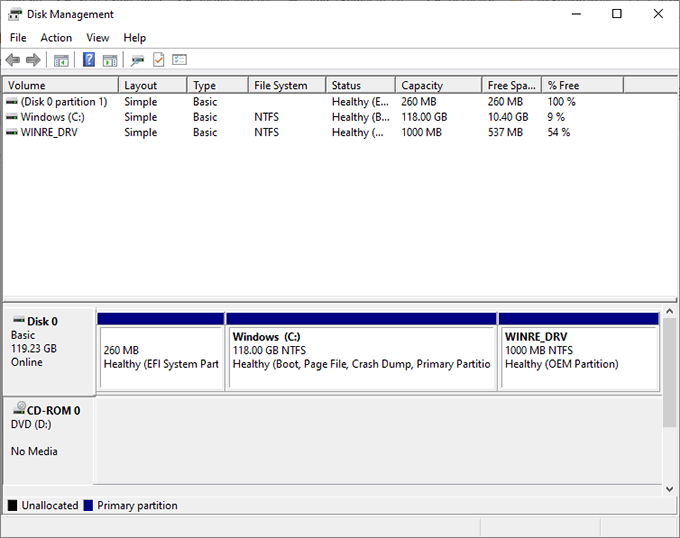Click the blue Primary partition legend swatch
Image resolution: width=680 pixels, height=538 pixels.
[89, 506]
